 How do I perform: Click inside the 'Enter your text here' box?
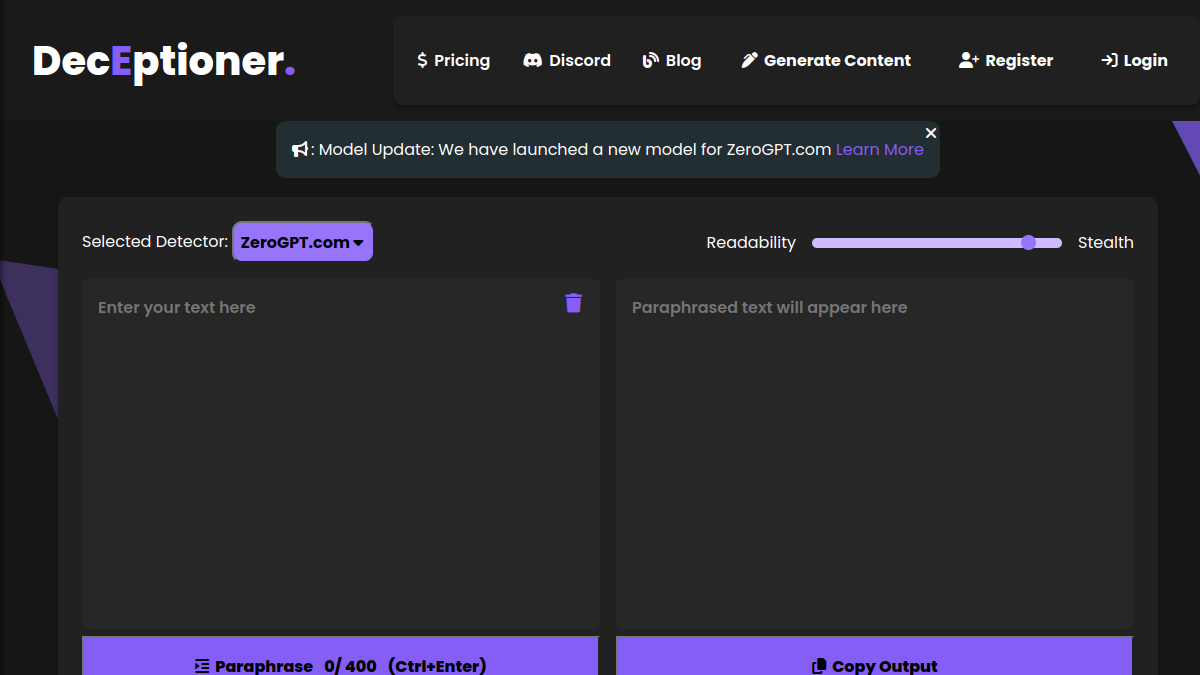341,454
